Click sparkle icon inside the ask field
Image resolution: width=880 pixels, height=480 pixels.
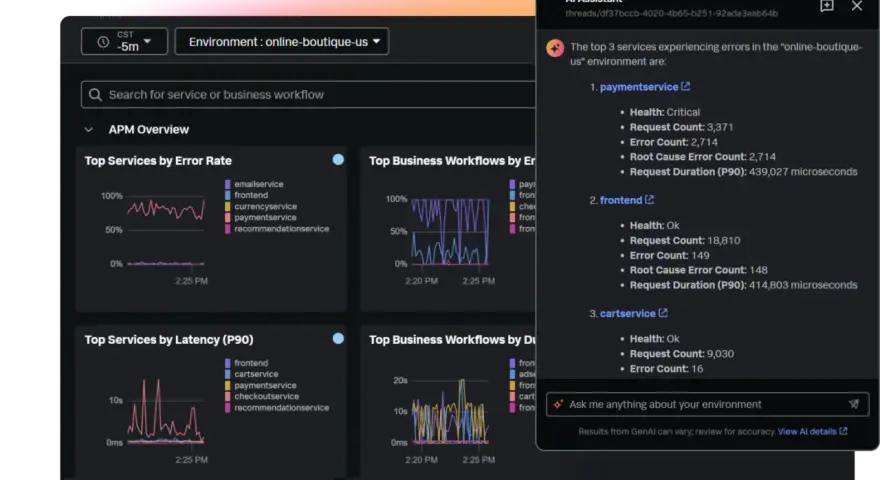(558, 404)
